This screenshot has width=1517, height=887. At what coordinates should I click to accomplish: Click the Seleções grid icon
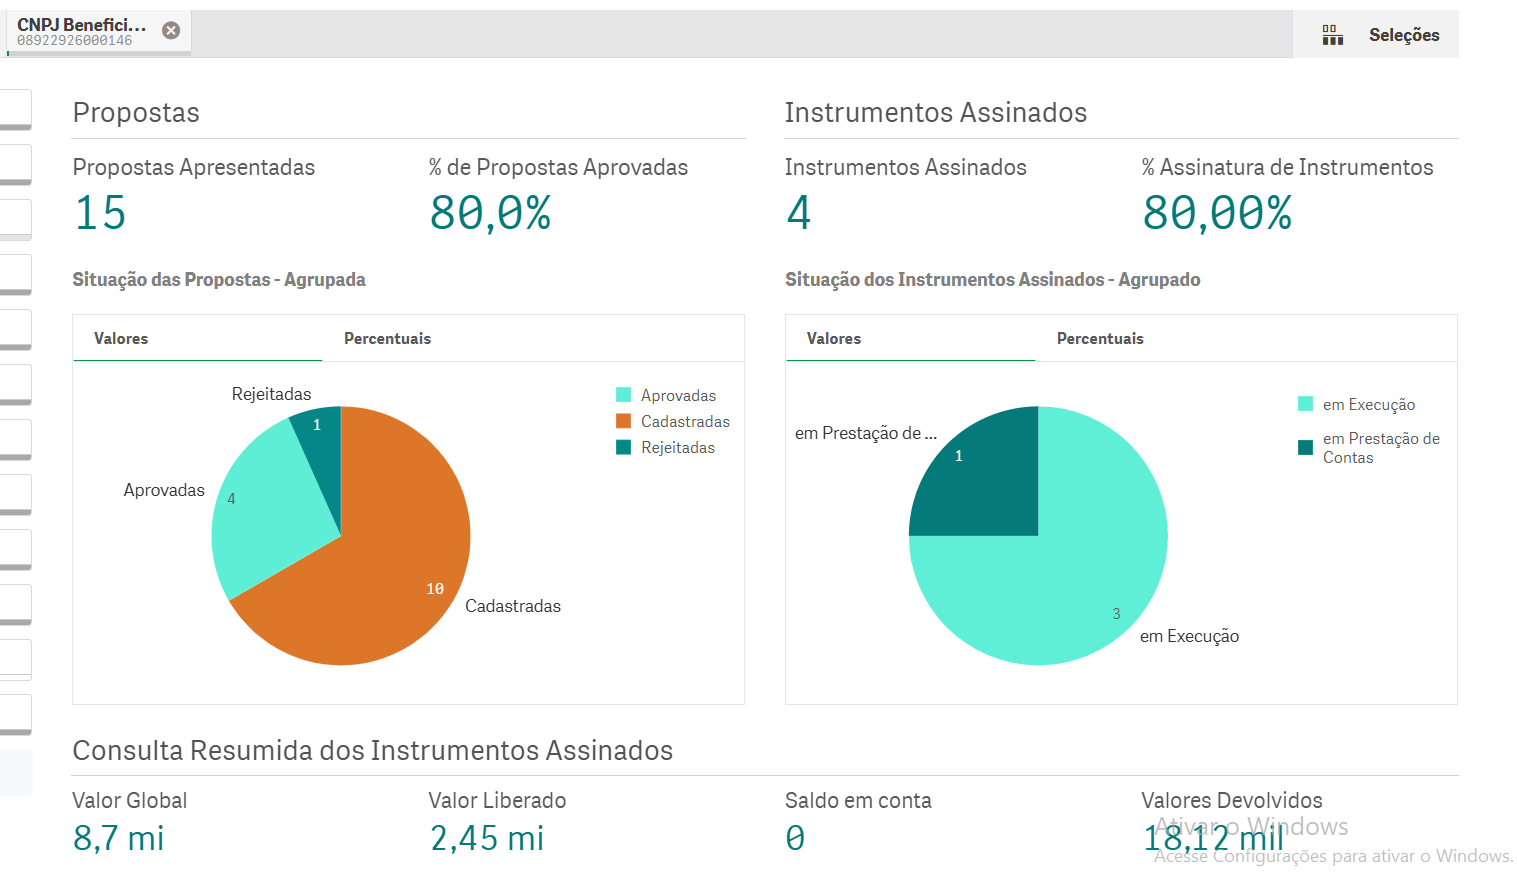coord(1332,35)
